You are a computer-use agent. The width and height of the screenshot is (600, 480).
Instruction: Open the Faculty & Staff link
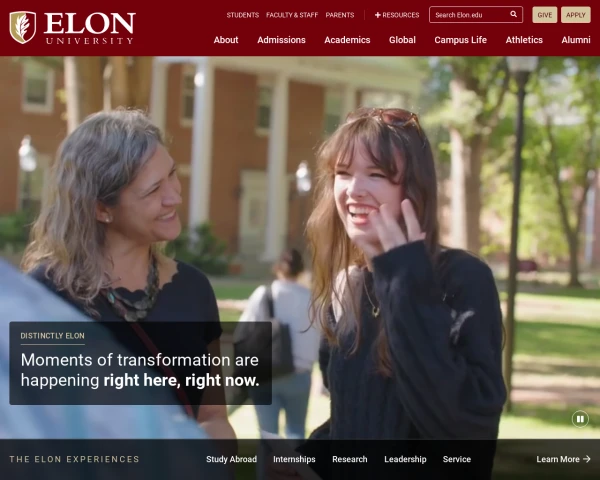coord(292,15)
